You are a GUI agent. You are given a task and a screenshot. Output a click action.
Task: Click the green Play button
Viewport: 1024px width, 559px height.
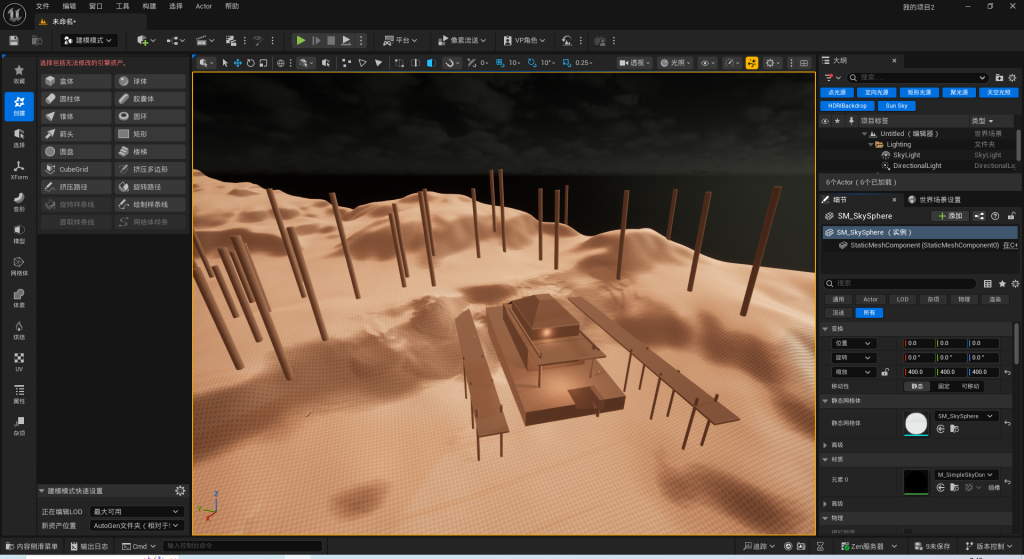(x=300, y=40)
